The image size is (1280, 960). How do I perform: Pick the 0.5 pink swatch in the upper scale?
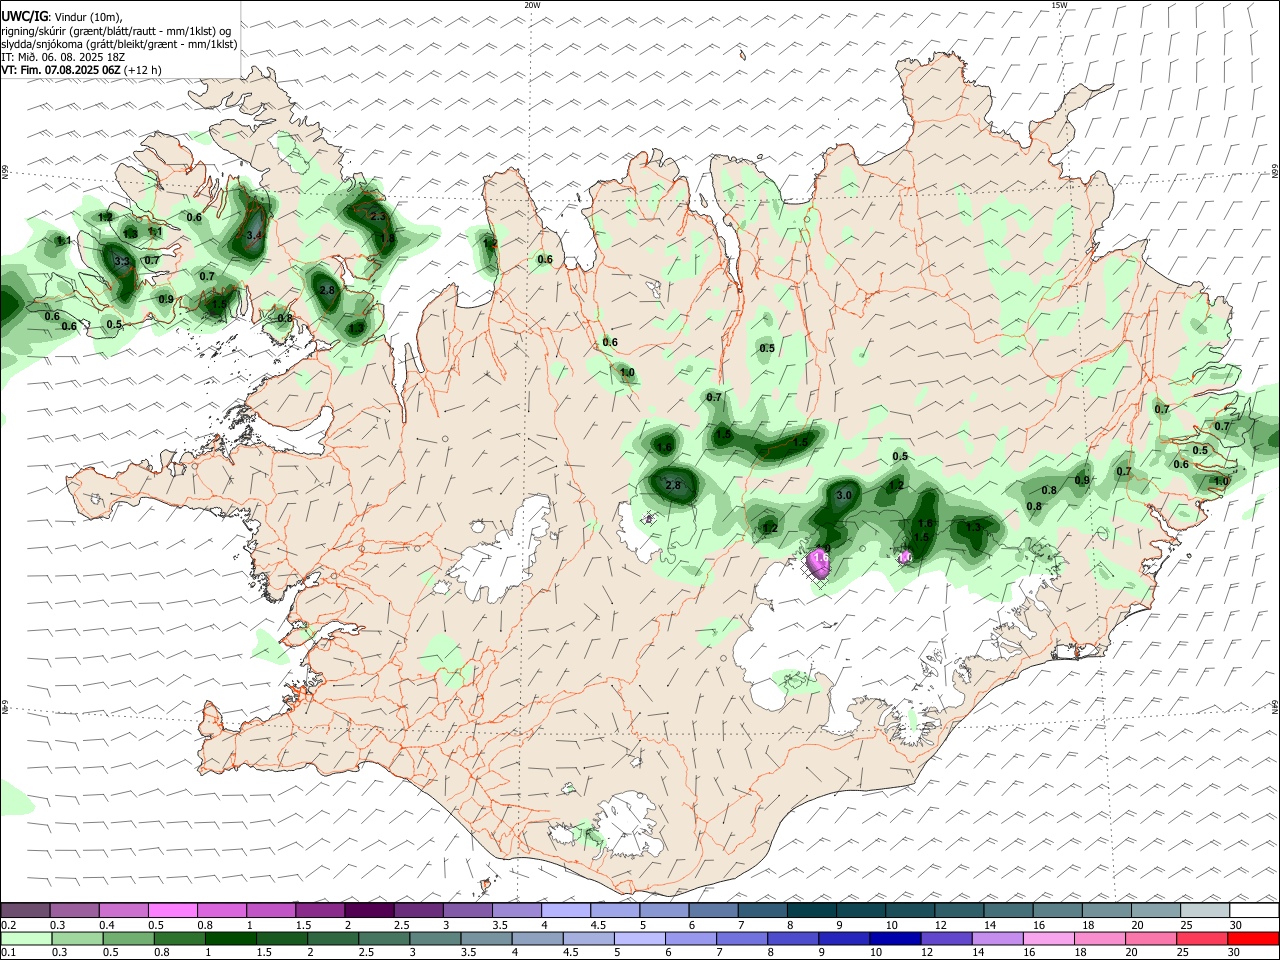tap(172, 910)
